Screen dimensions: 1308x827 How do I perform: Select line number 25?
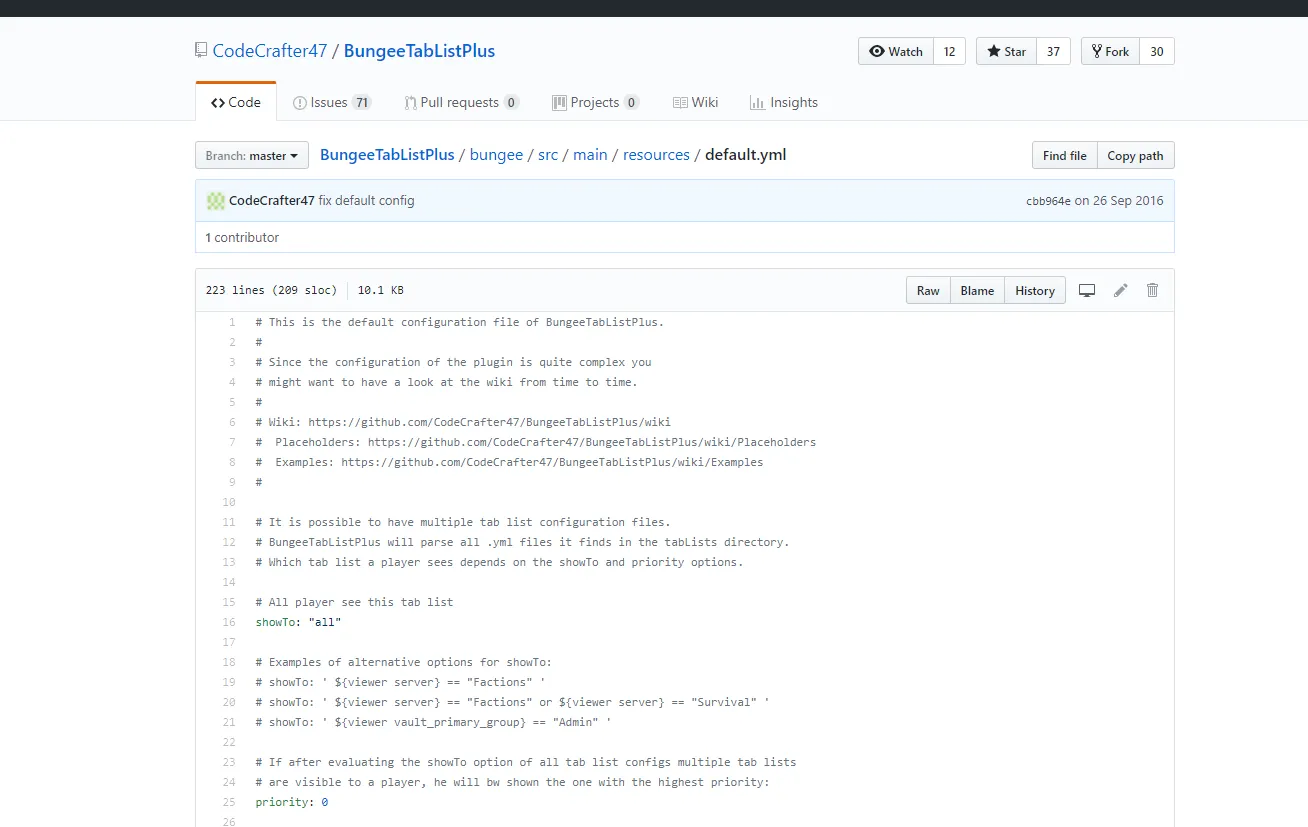pyautogui.click(x=229, y=802)
